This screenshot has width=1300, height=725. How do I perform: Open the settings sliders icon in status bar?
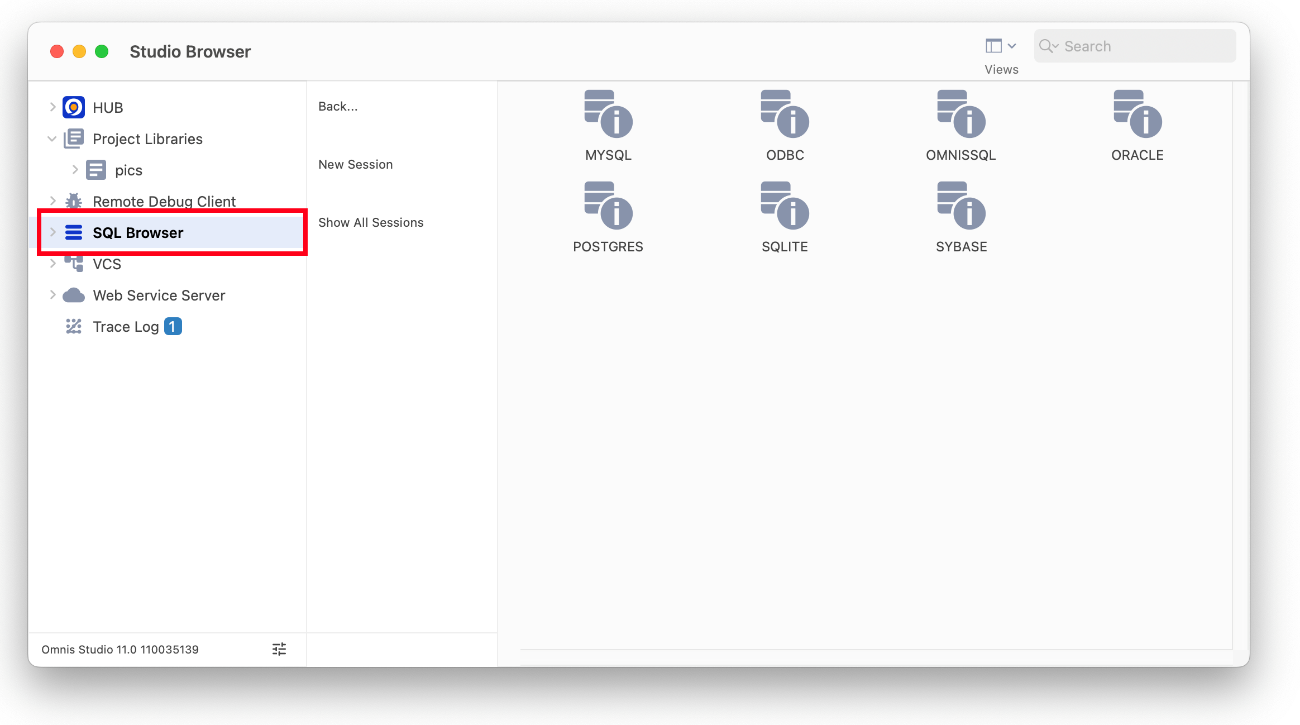coord(279,649)
